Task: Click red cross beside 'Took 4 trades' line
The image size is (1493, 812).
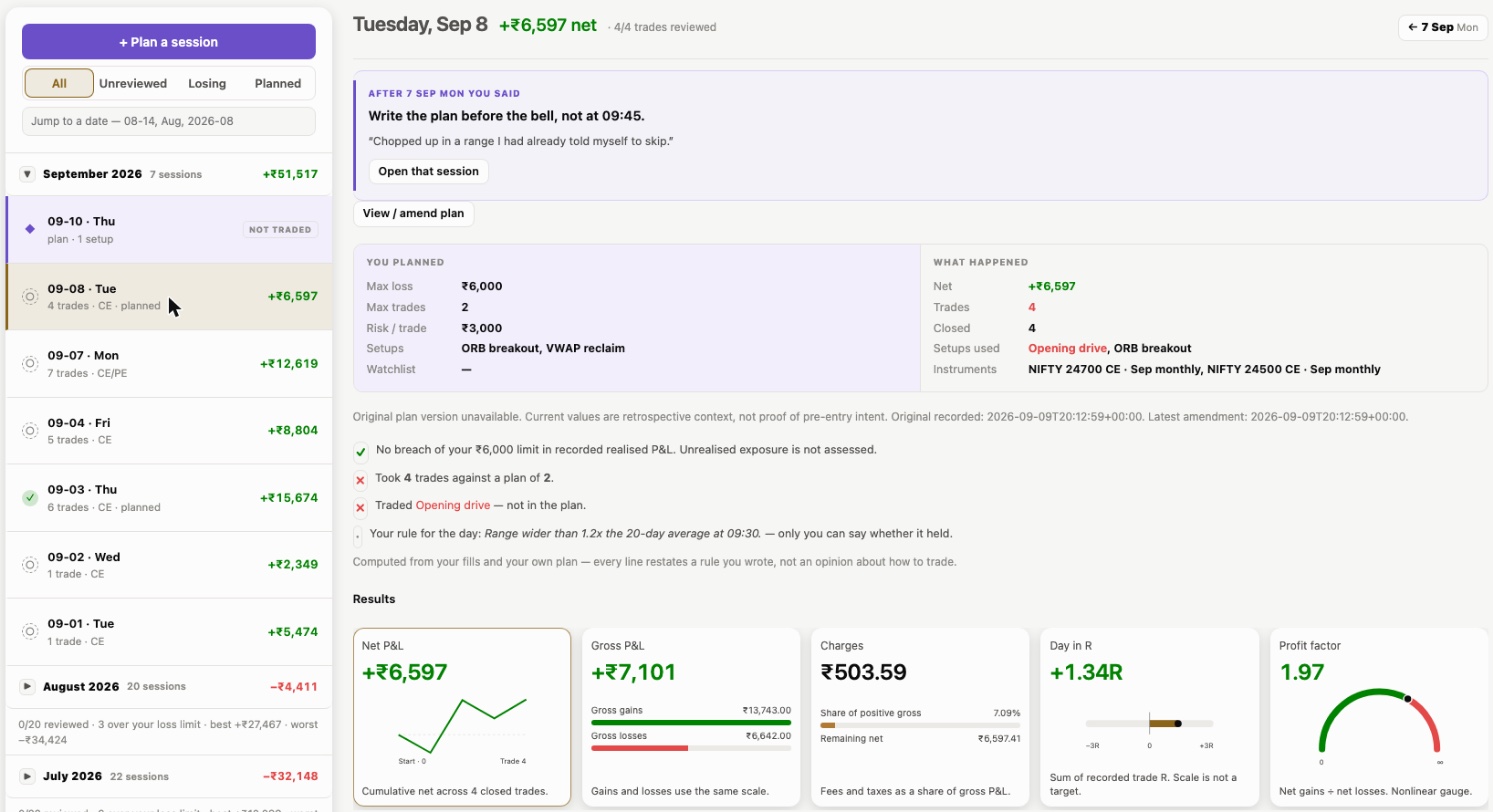Action: click(x=361, y=479)
